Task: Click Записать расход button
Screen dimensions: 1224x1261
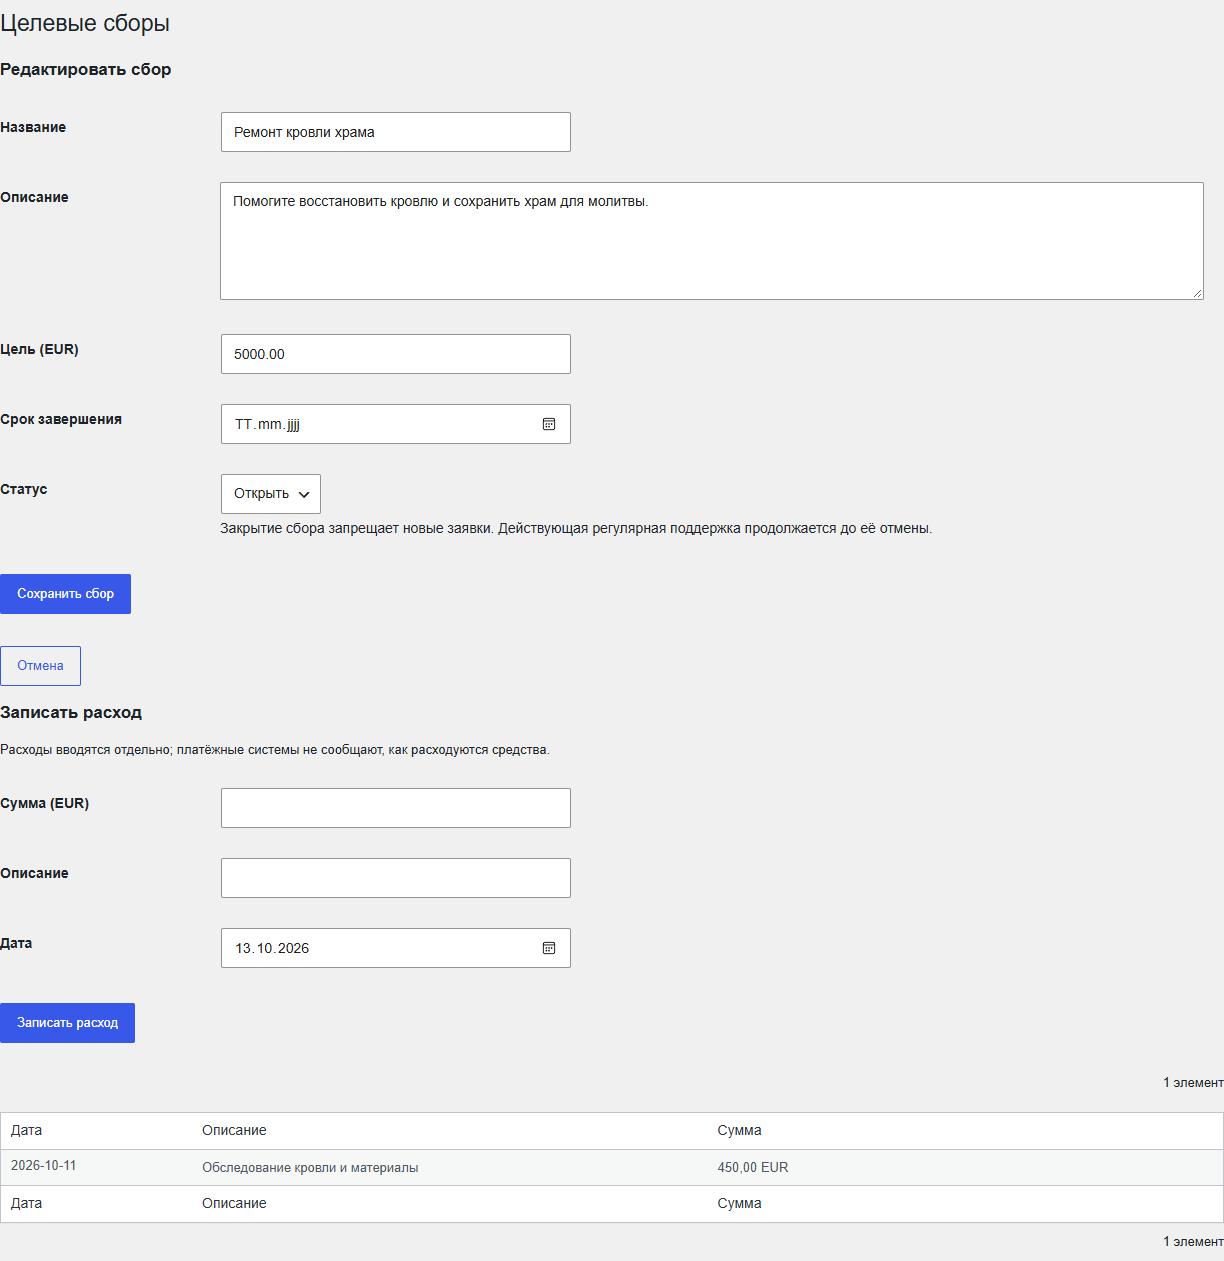Action: click(x=67, y=1023)
